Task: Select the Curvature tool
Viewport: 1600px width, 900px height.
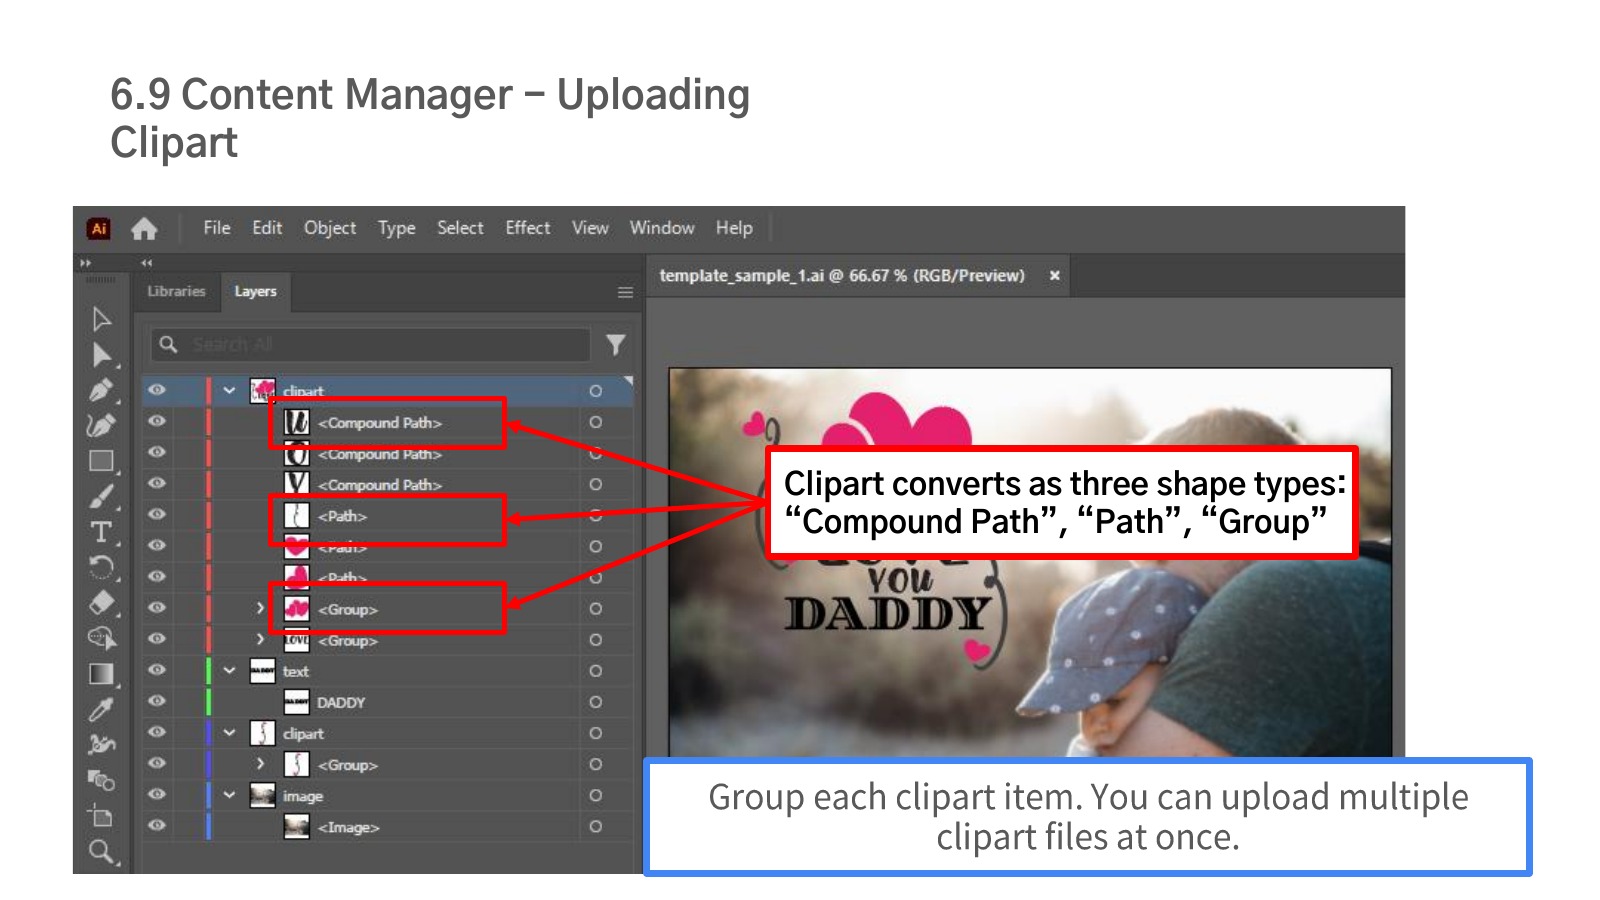Action: pyautogui.click(x=101, y=425)
